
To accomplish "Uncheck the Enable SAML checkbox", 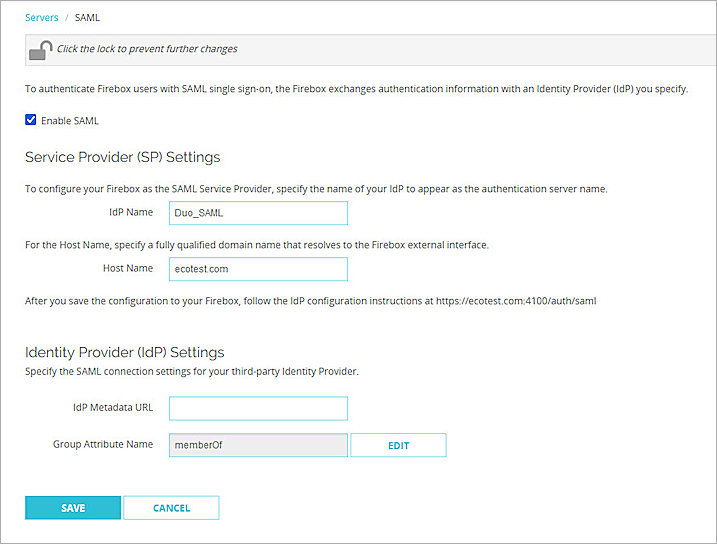I will [x=31, y=121].
